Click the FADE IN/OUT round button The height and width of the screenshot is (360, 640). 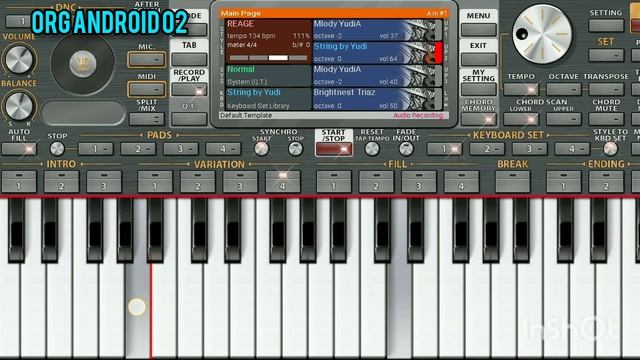pyautogui.click(x=406, y=149)
